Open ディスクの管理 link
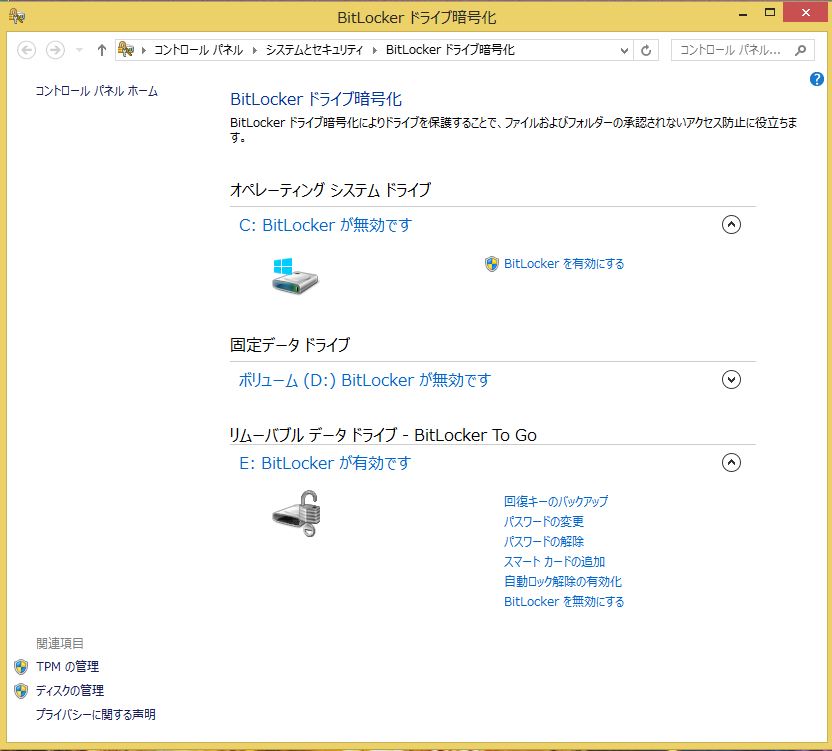The width and height of the screenshot is (832, 751). 70,690
